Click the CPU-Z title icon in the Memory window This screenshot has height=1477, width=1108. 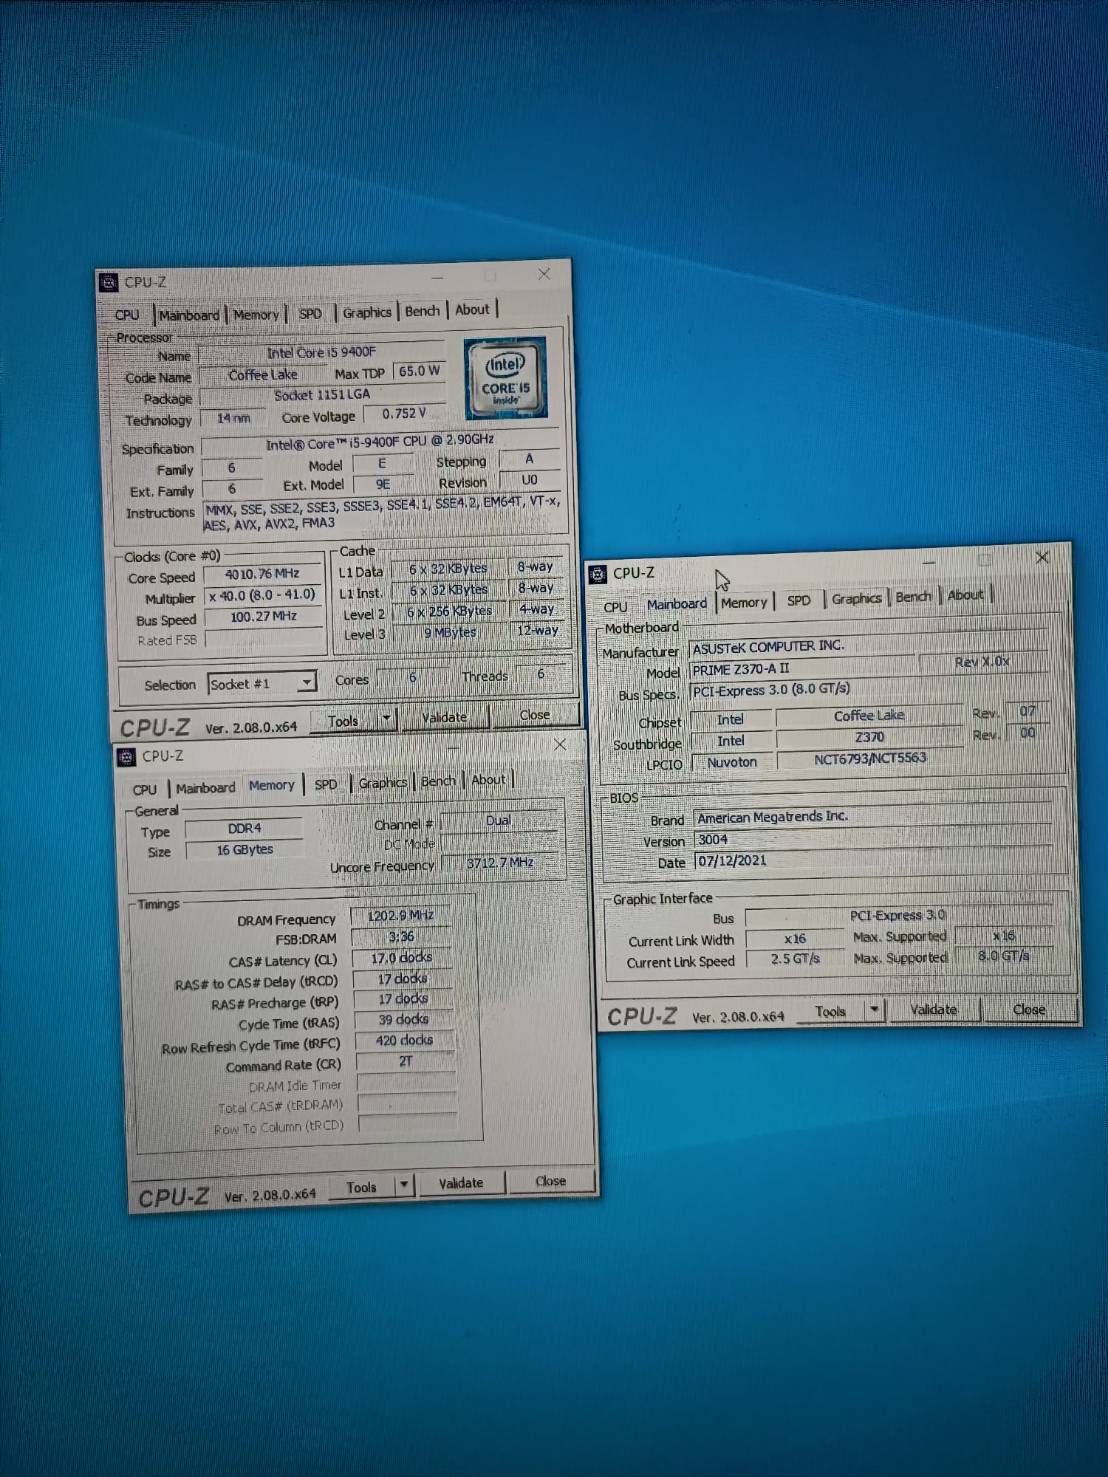click(x=126, y=757)
